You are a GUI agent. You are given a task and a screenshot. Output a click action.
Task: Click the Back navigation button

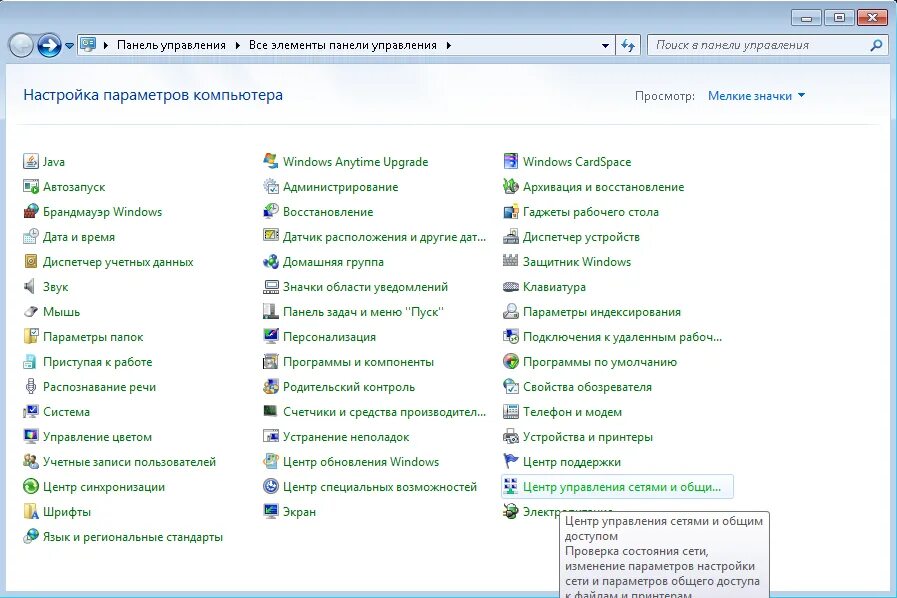[x=21, y=45]
